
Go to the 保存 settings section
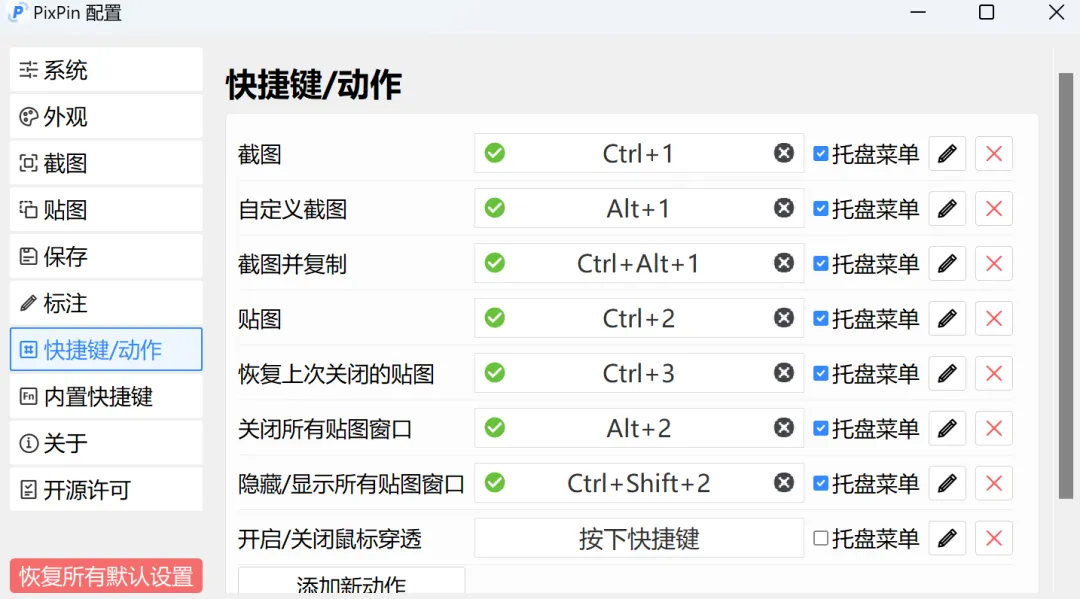click(x=106, y=257)
